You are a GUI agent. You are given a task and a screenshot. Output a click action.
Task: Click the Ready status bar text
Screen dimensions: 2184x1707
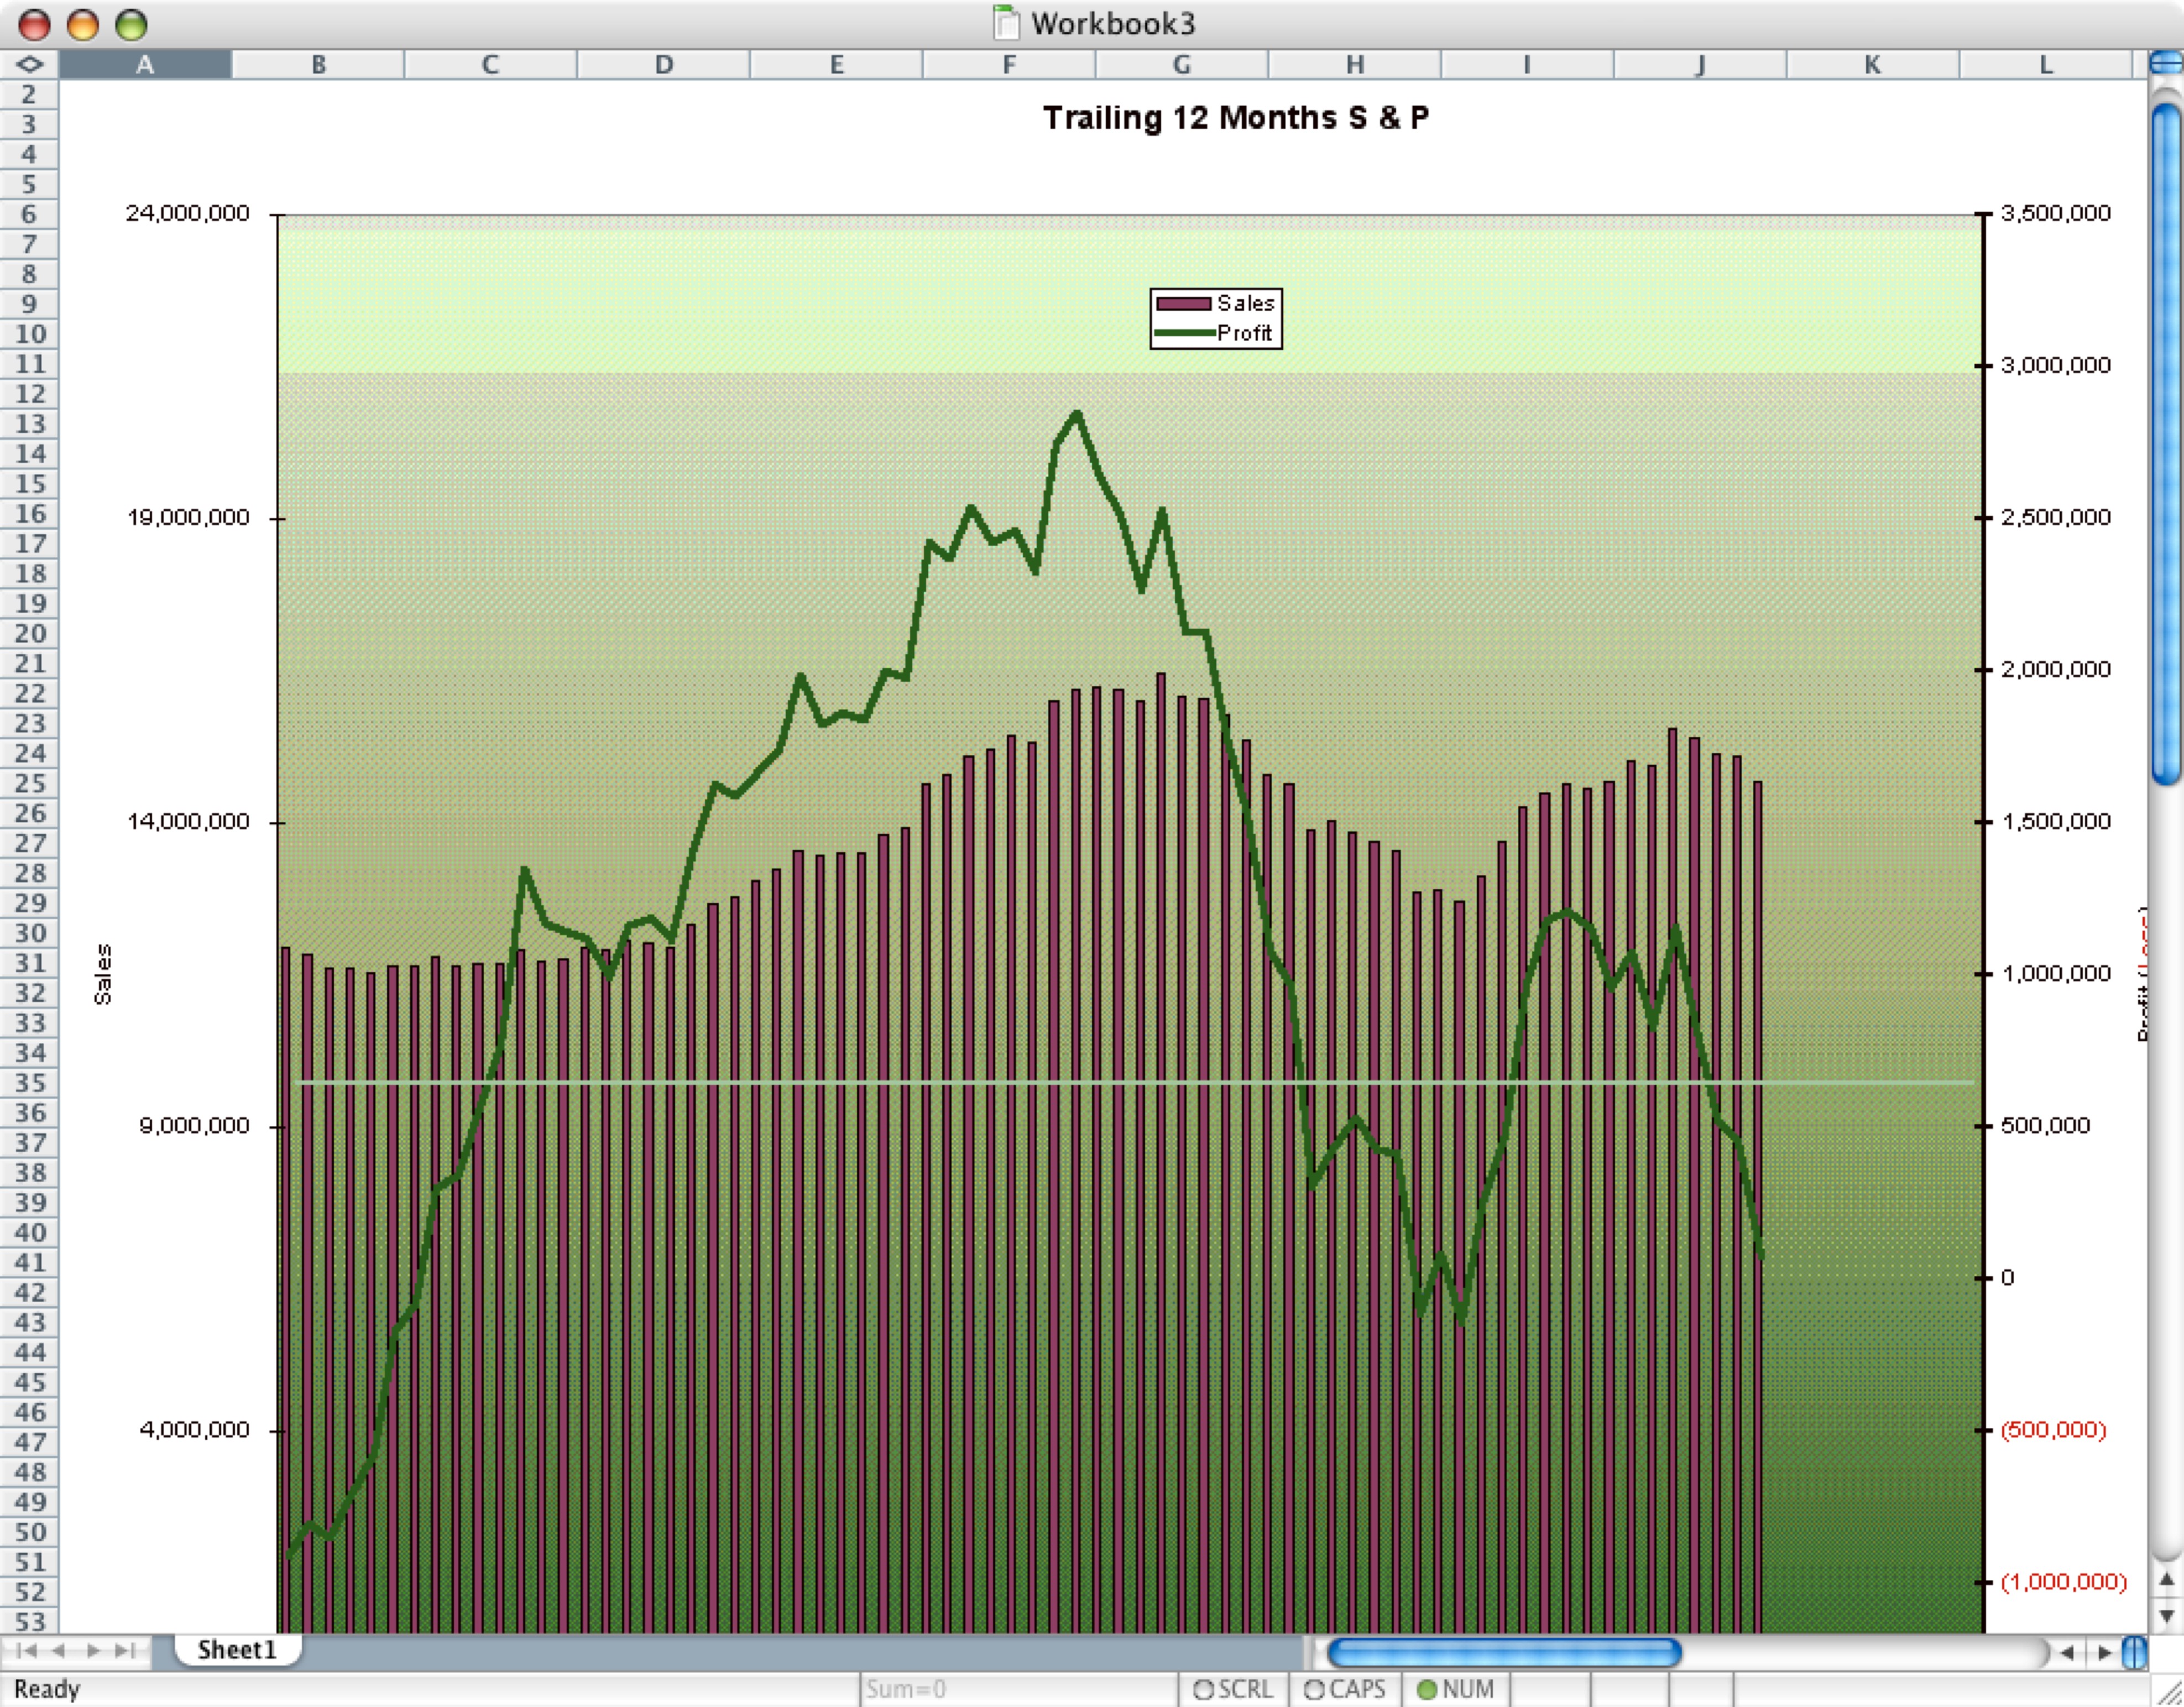pyautogui.click(x=47, y=1689)
